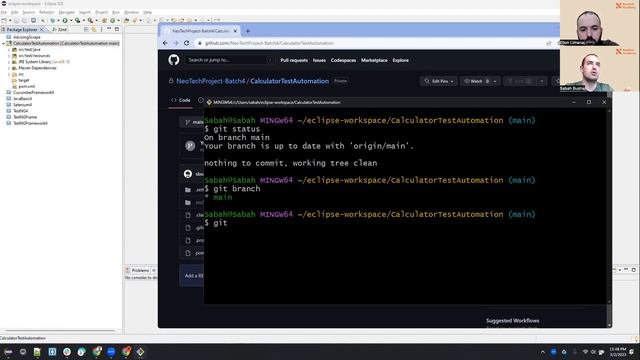Click the browser Reload button
This screenshot has width=640, height=360.
coord(187,43)
